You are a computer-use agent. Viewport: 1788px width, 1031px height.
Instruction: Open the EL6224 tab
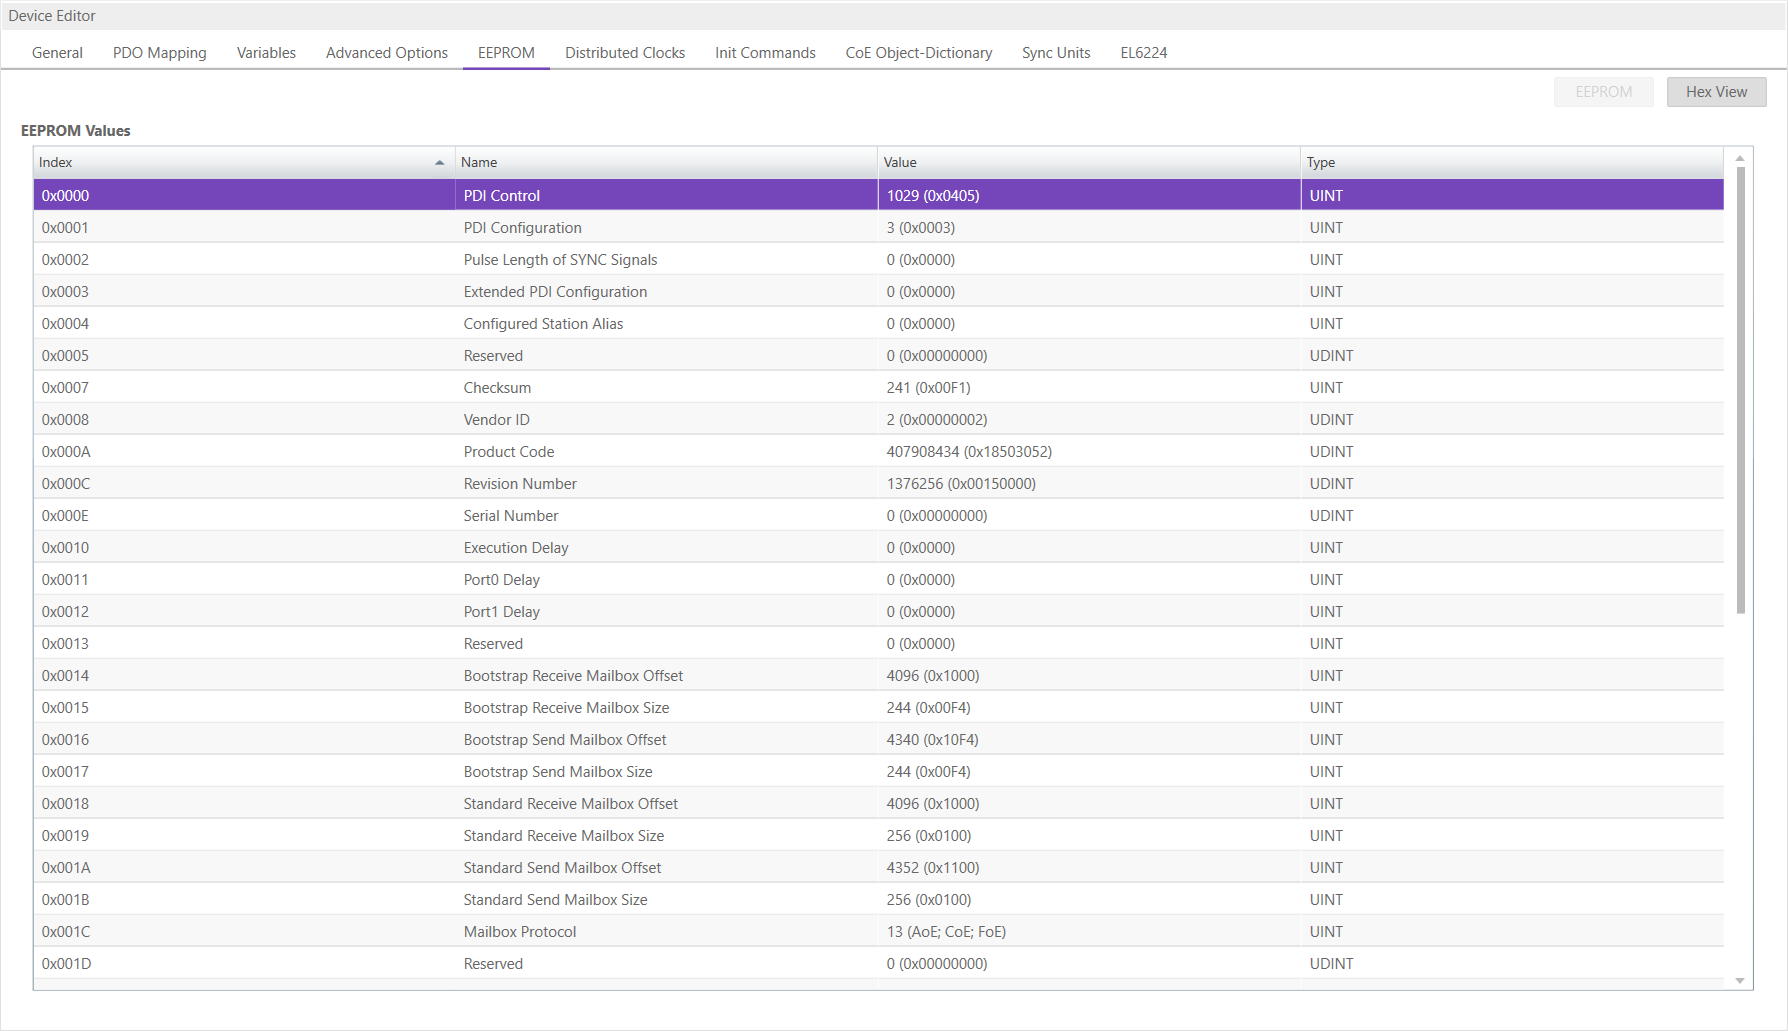(x=1144, y=53)
